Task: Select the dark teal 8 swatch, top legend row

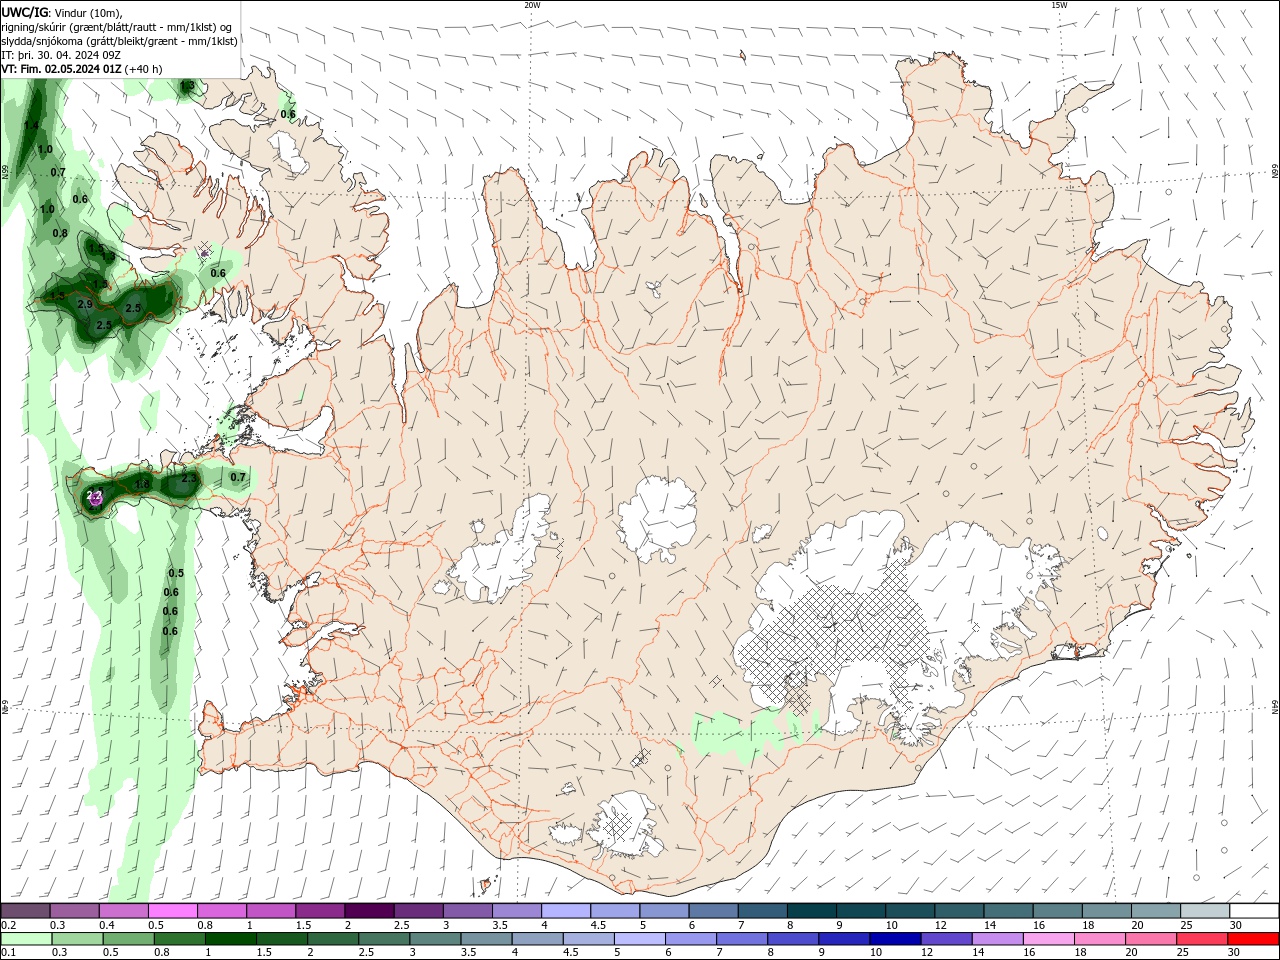Action: pyautogui.click(x=812, y=911)
